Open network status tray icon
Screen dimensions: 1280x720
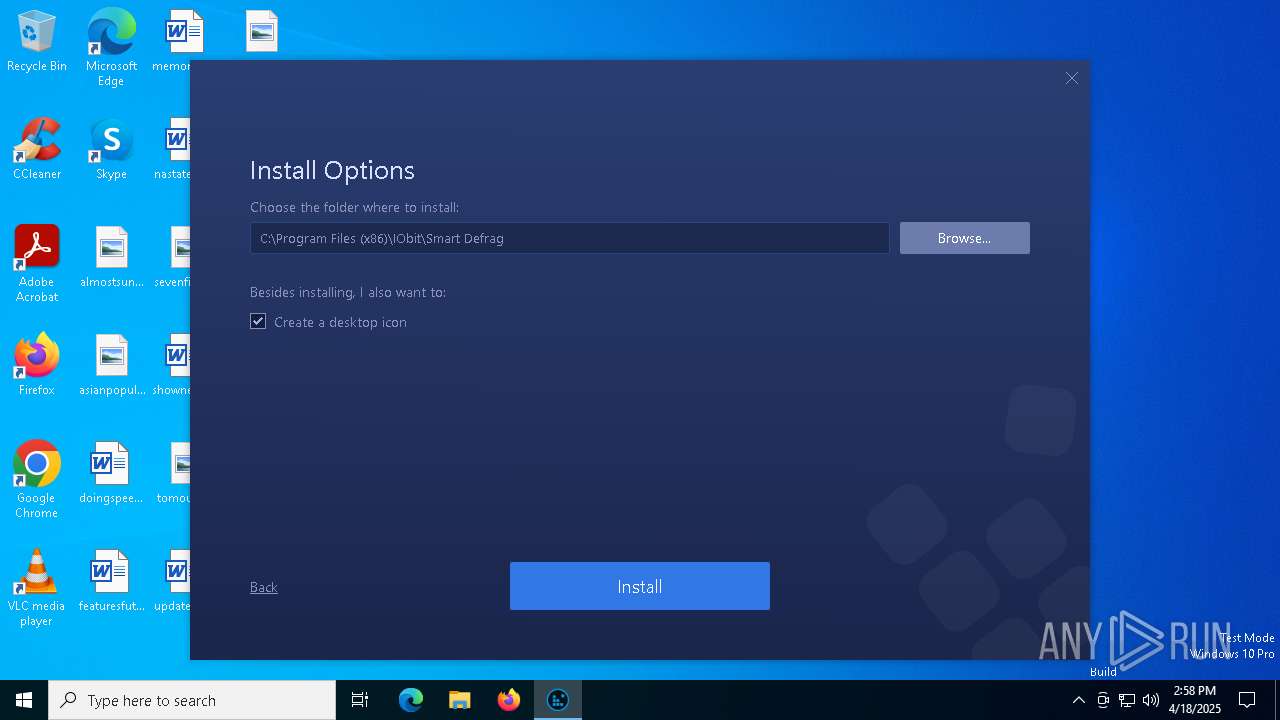[1127, 700]
